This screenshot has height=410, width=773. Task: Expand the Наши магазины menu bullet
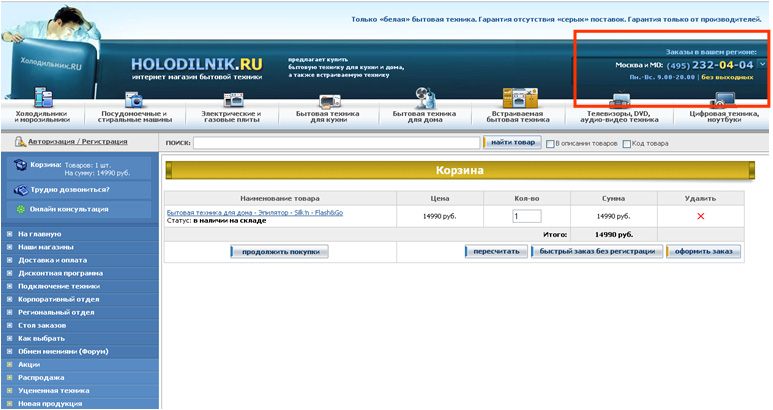pos(9,247)
